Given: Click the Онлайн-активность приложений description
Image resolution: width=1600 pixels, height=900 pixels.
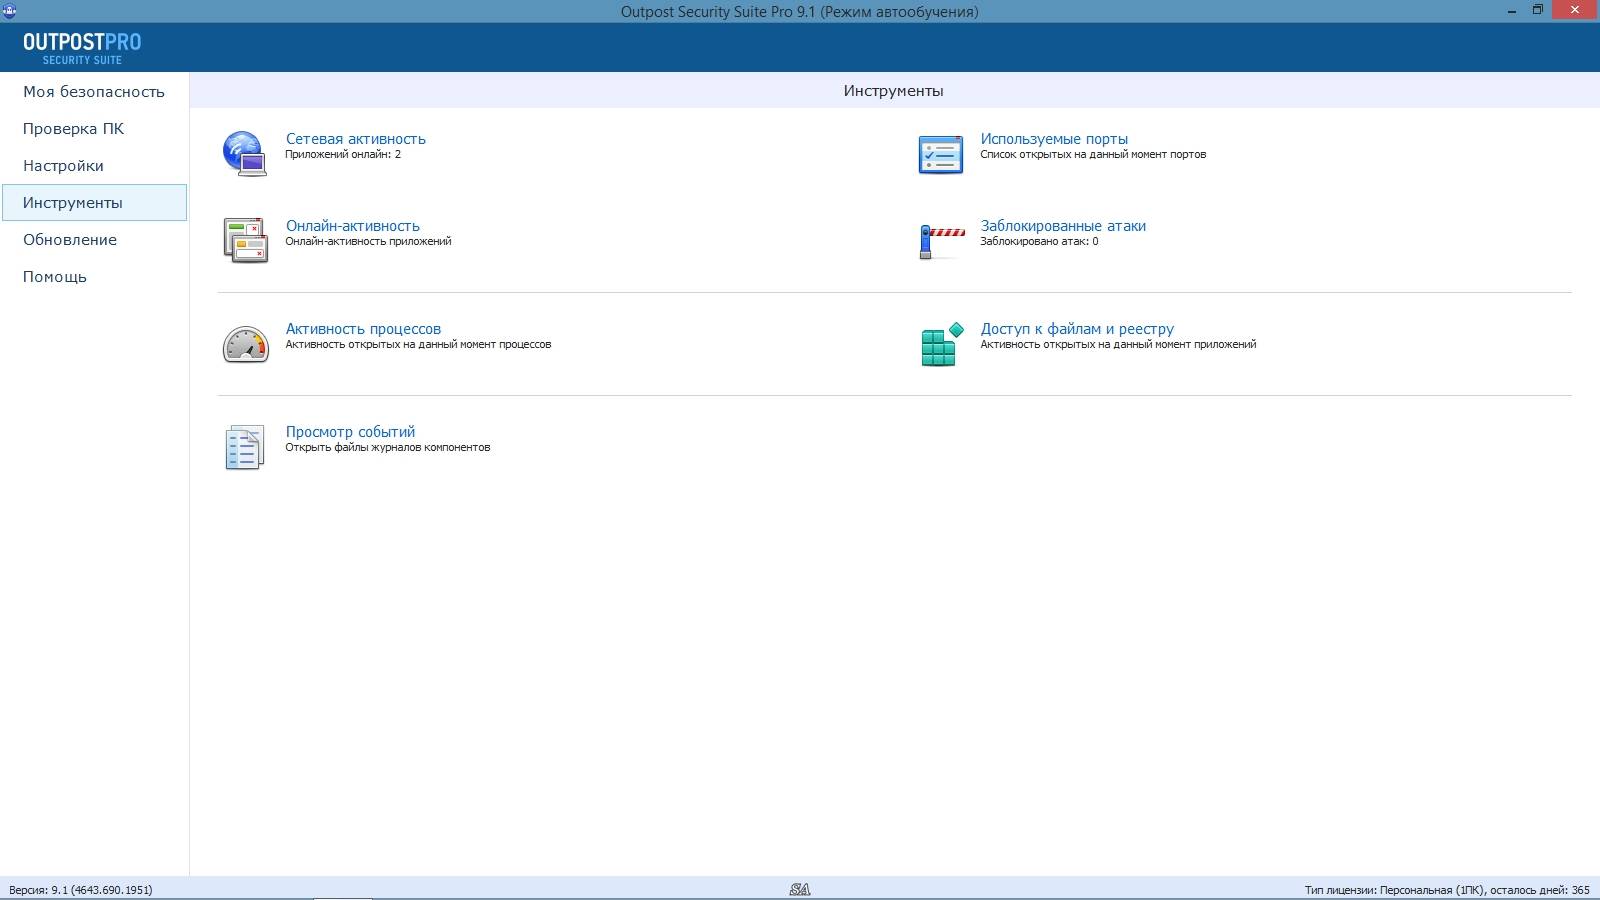Looking at the screenshot, I should click(x=368, y=242).
